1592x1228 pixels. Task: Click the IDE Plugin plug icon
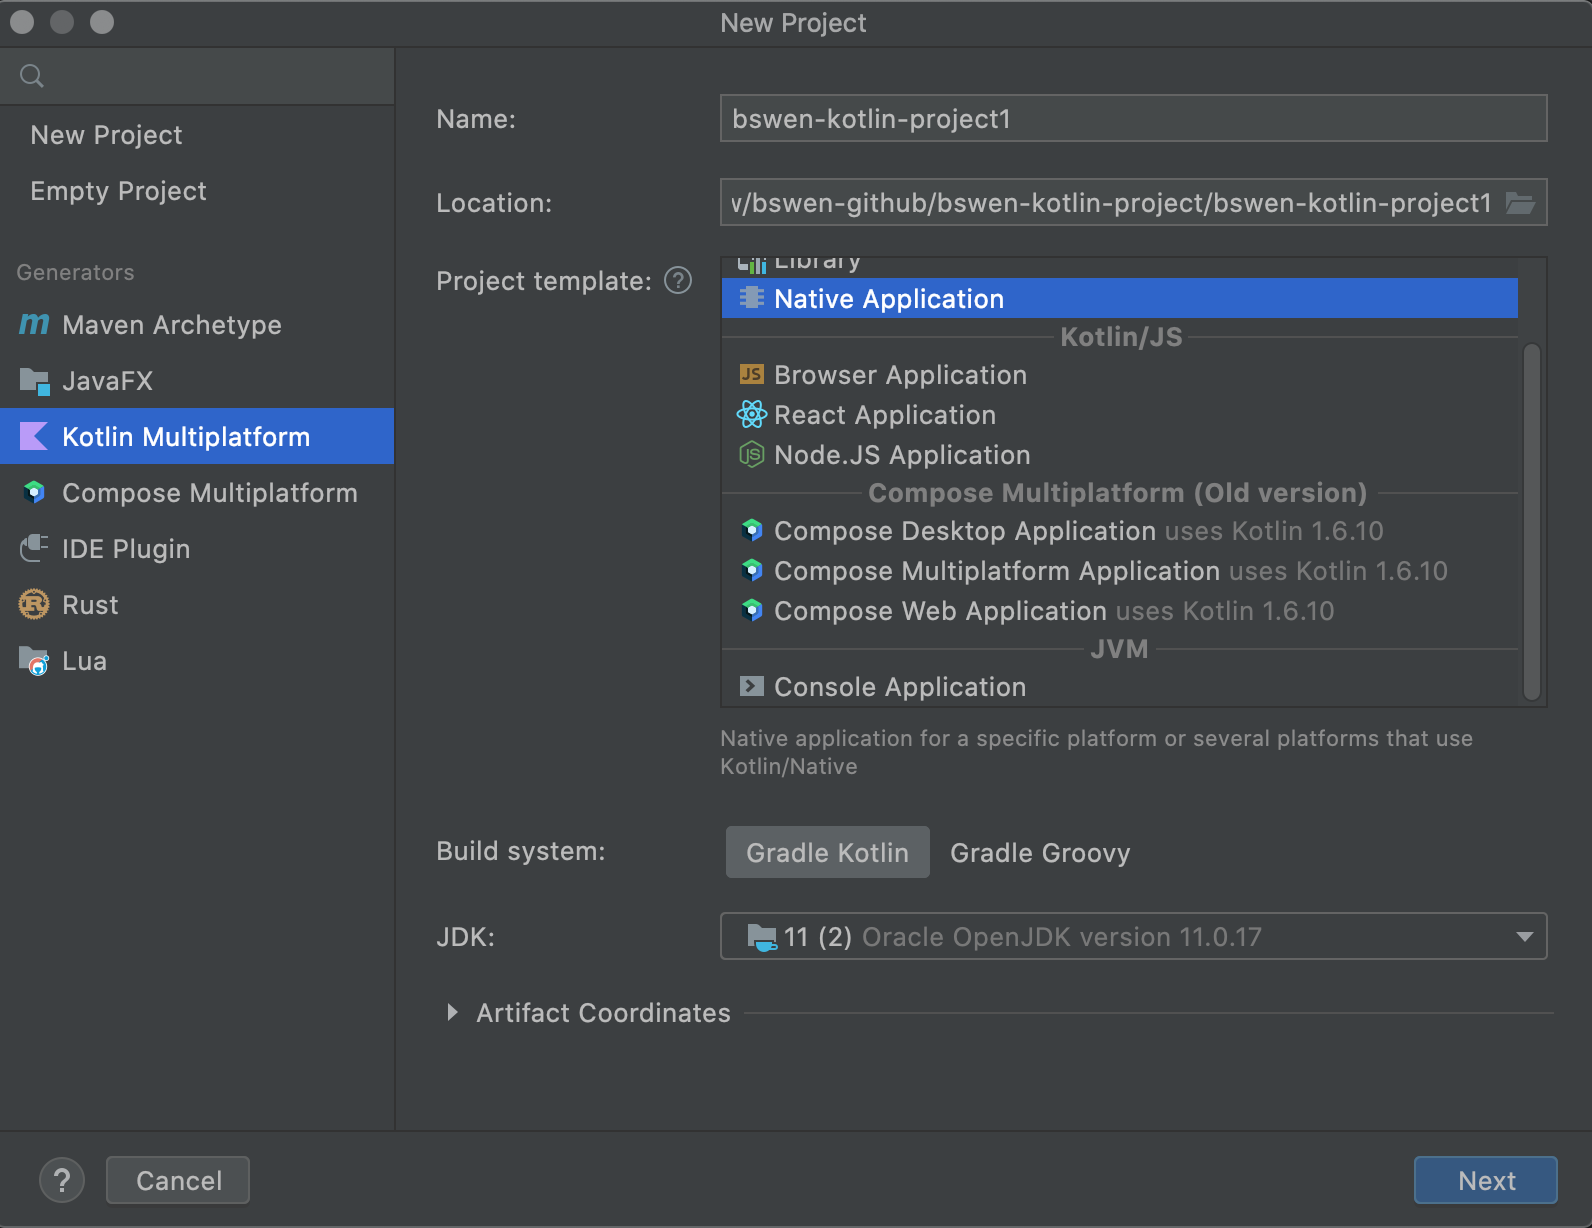[34, 548]
